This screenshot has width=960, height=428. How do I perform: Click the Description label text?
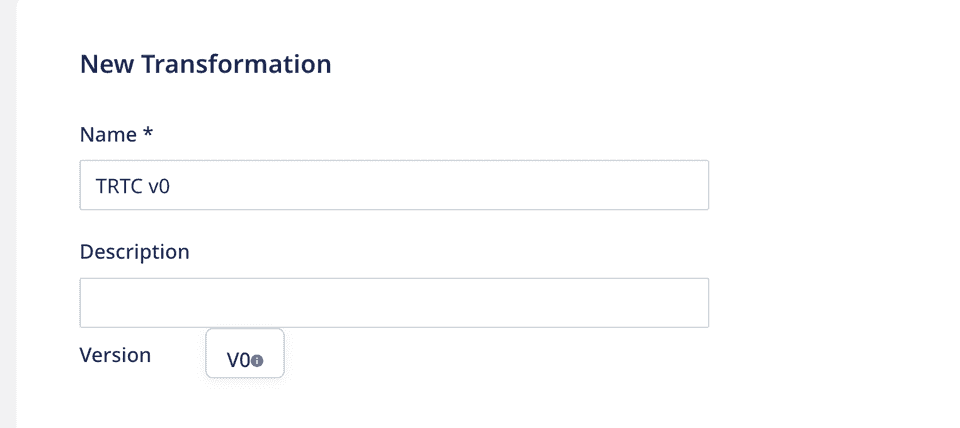[x=135, y=252]
